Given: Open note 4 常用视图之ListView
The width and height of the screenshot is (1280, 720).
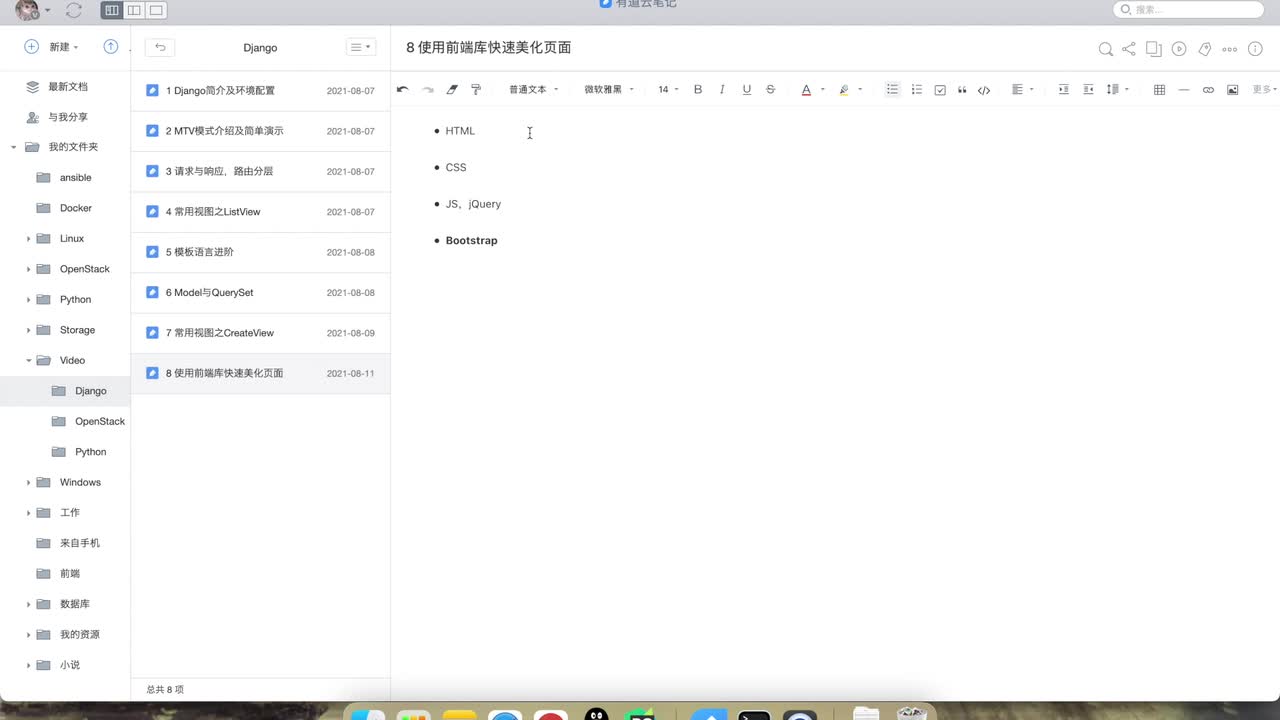Looking at the screenshot, I should (x=260, y=212).
